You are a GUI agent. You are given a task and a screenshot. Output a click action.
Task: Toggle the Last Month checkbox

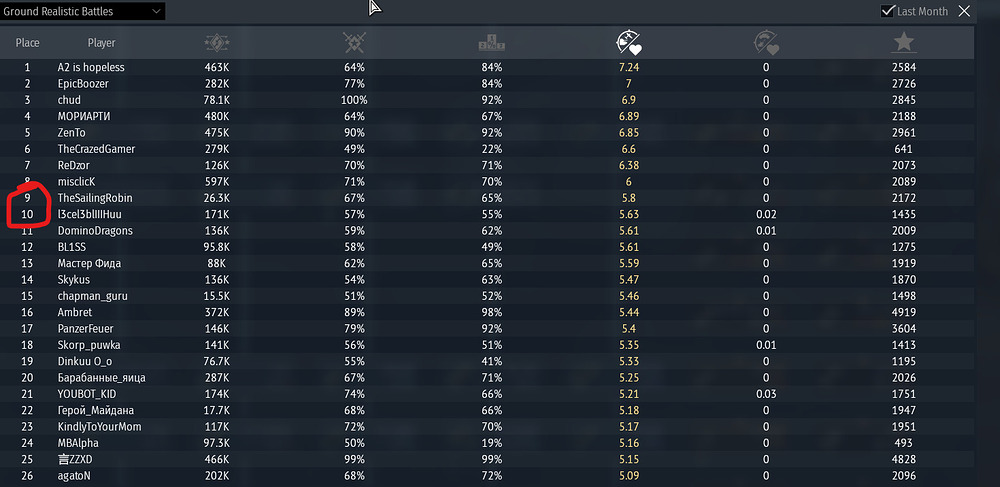click(x=887, y=11)
